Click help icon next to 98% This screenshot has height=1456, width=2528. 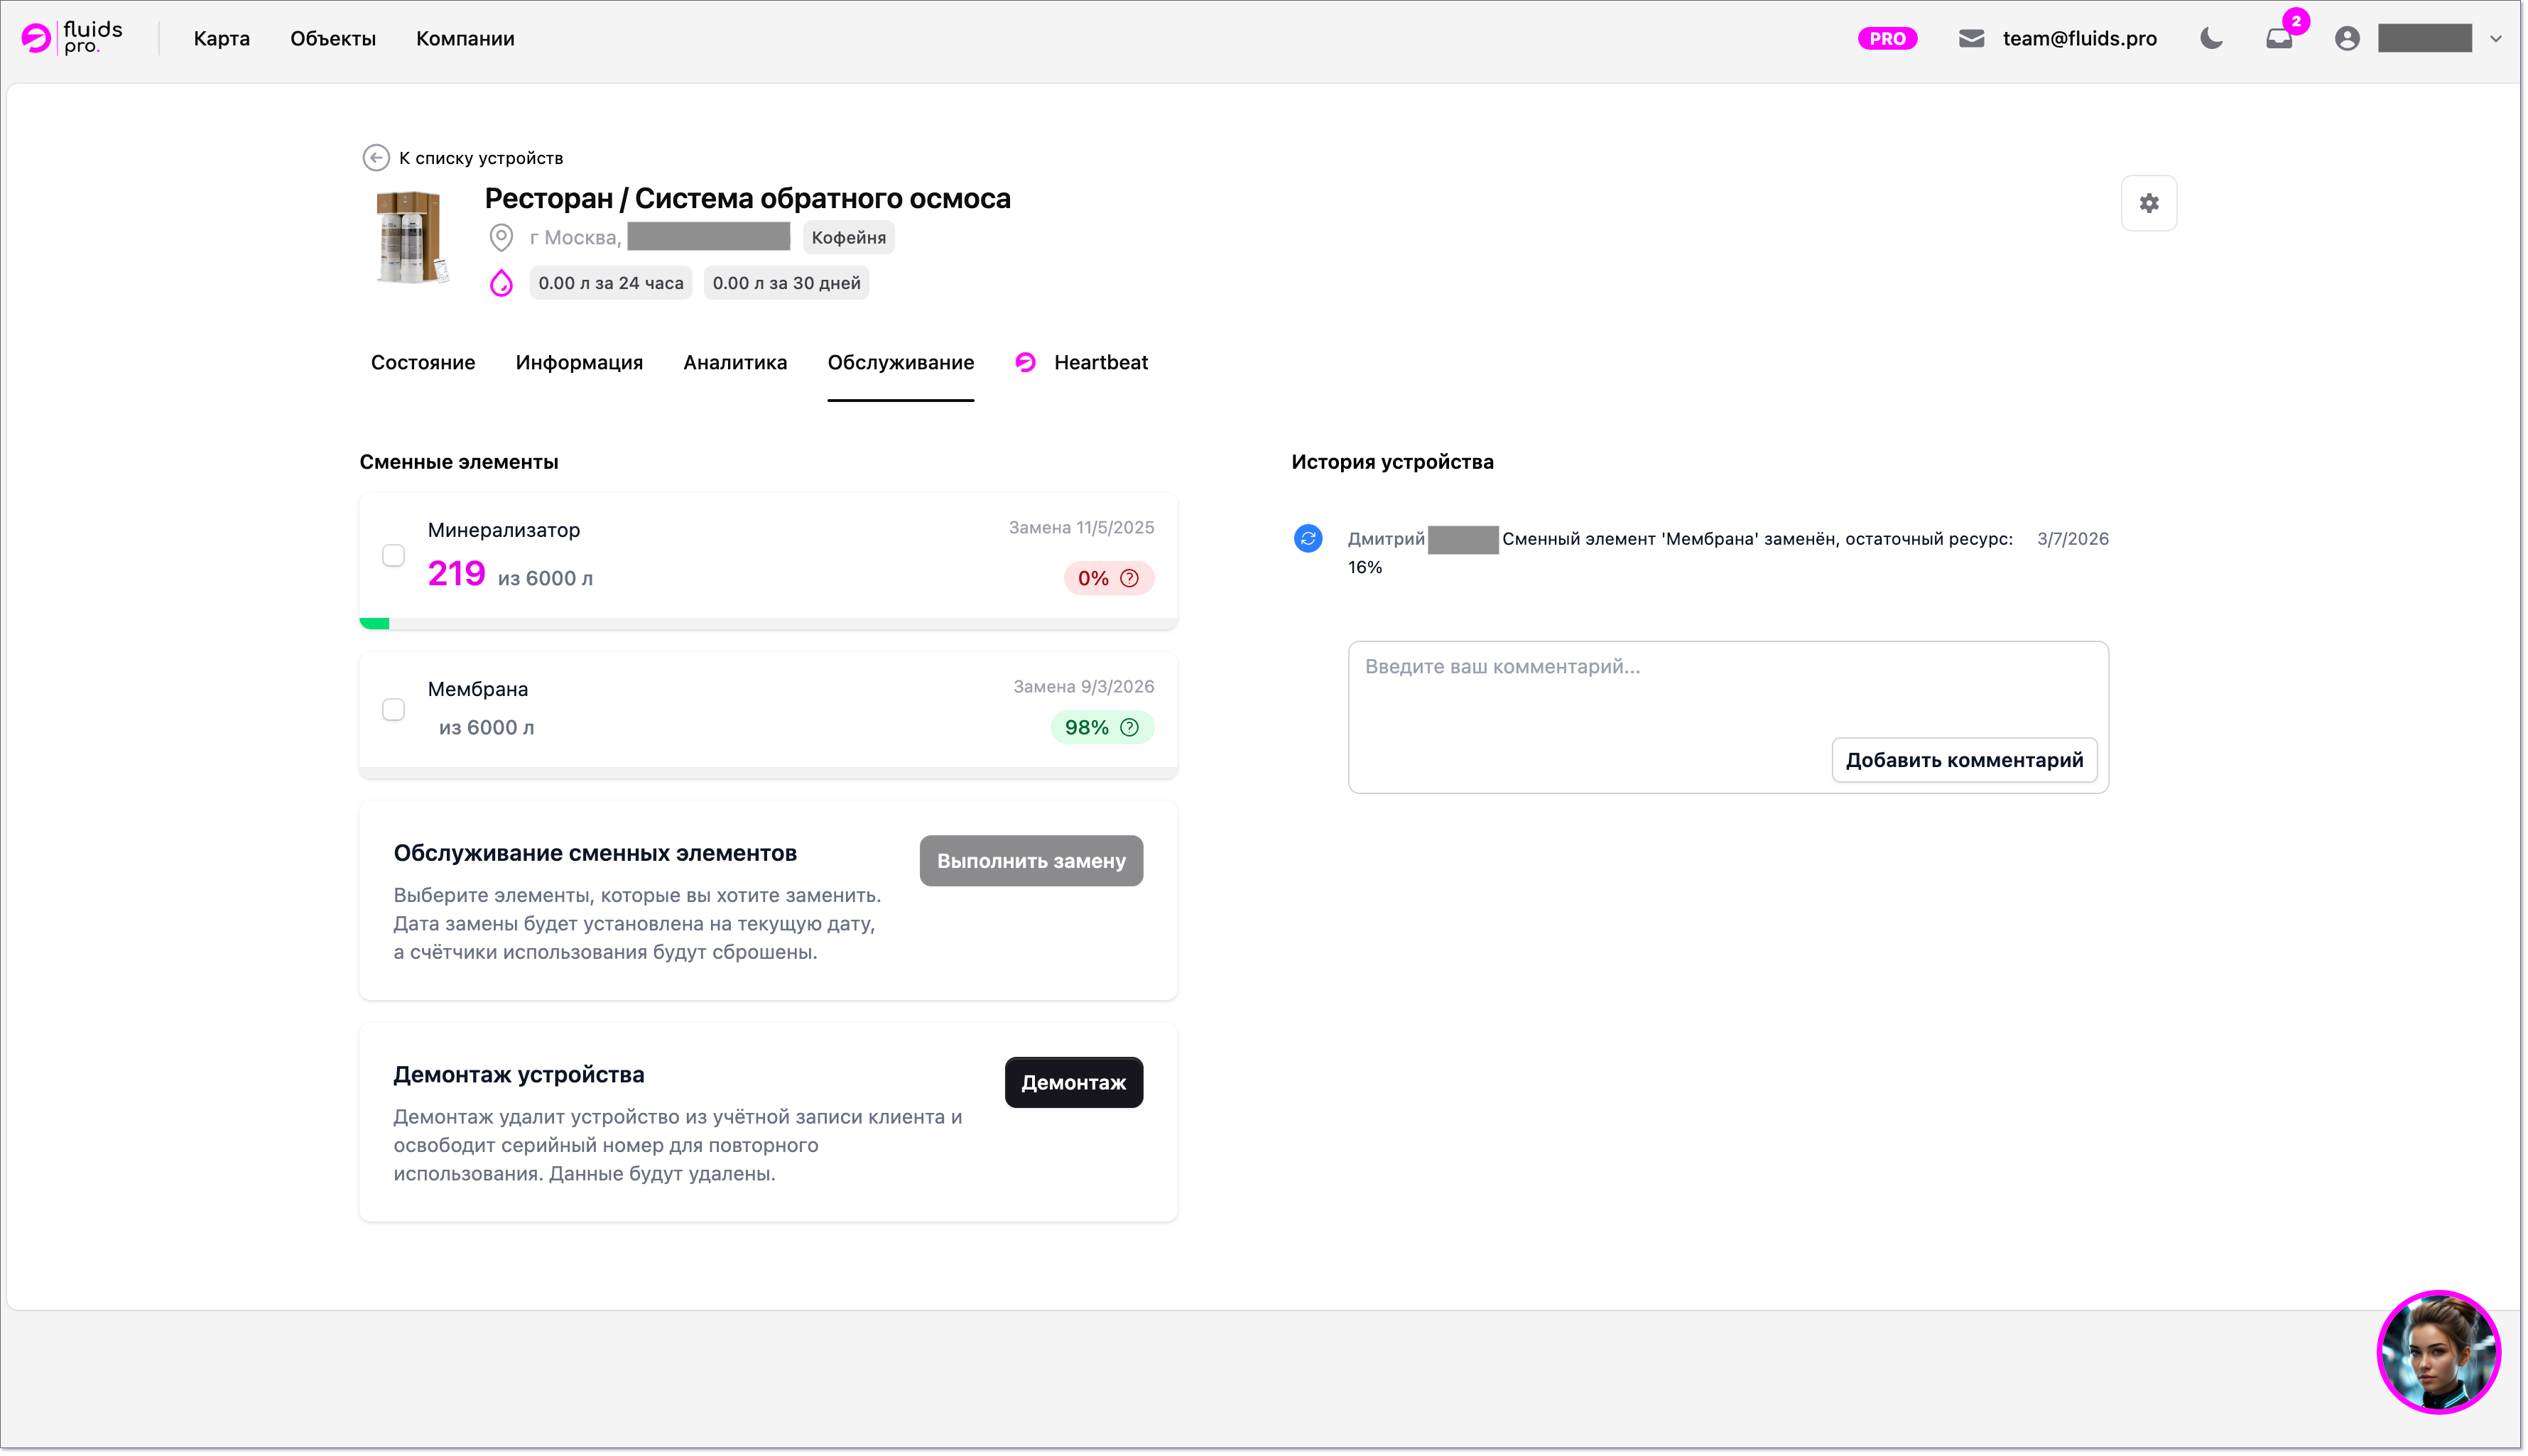[x=1129, y=727]
